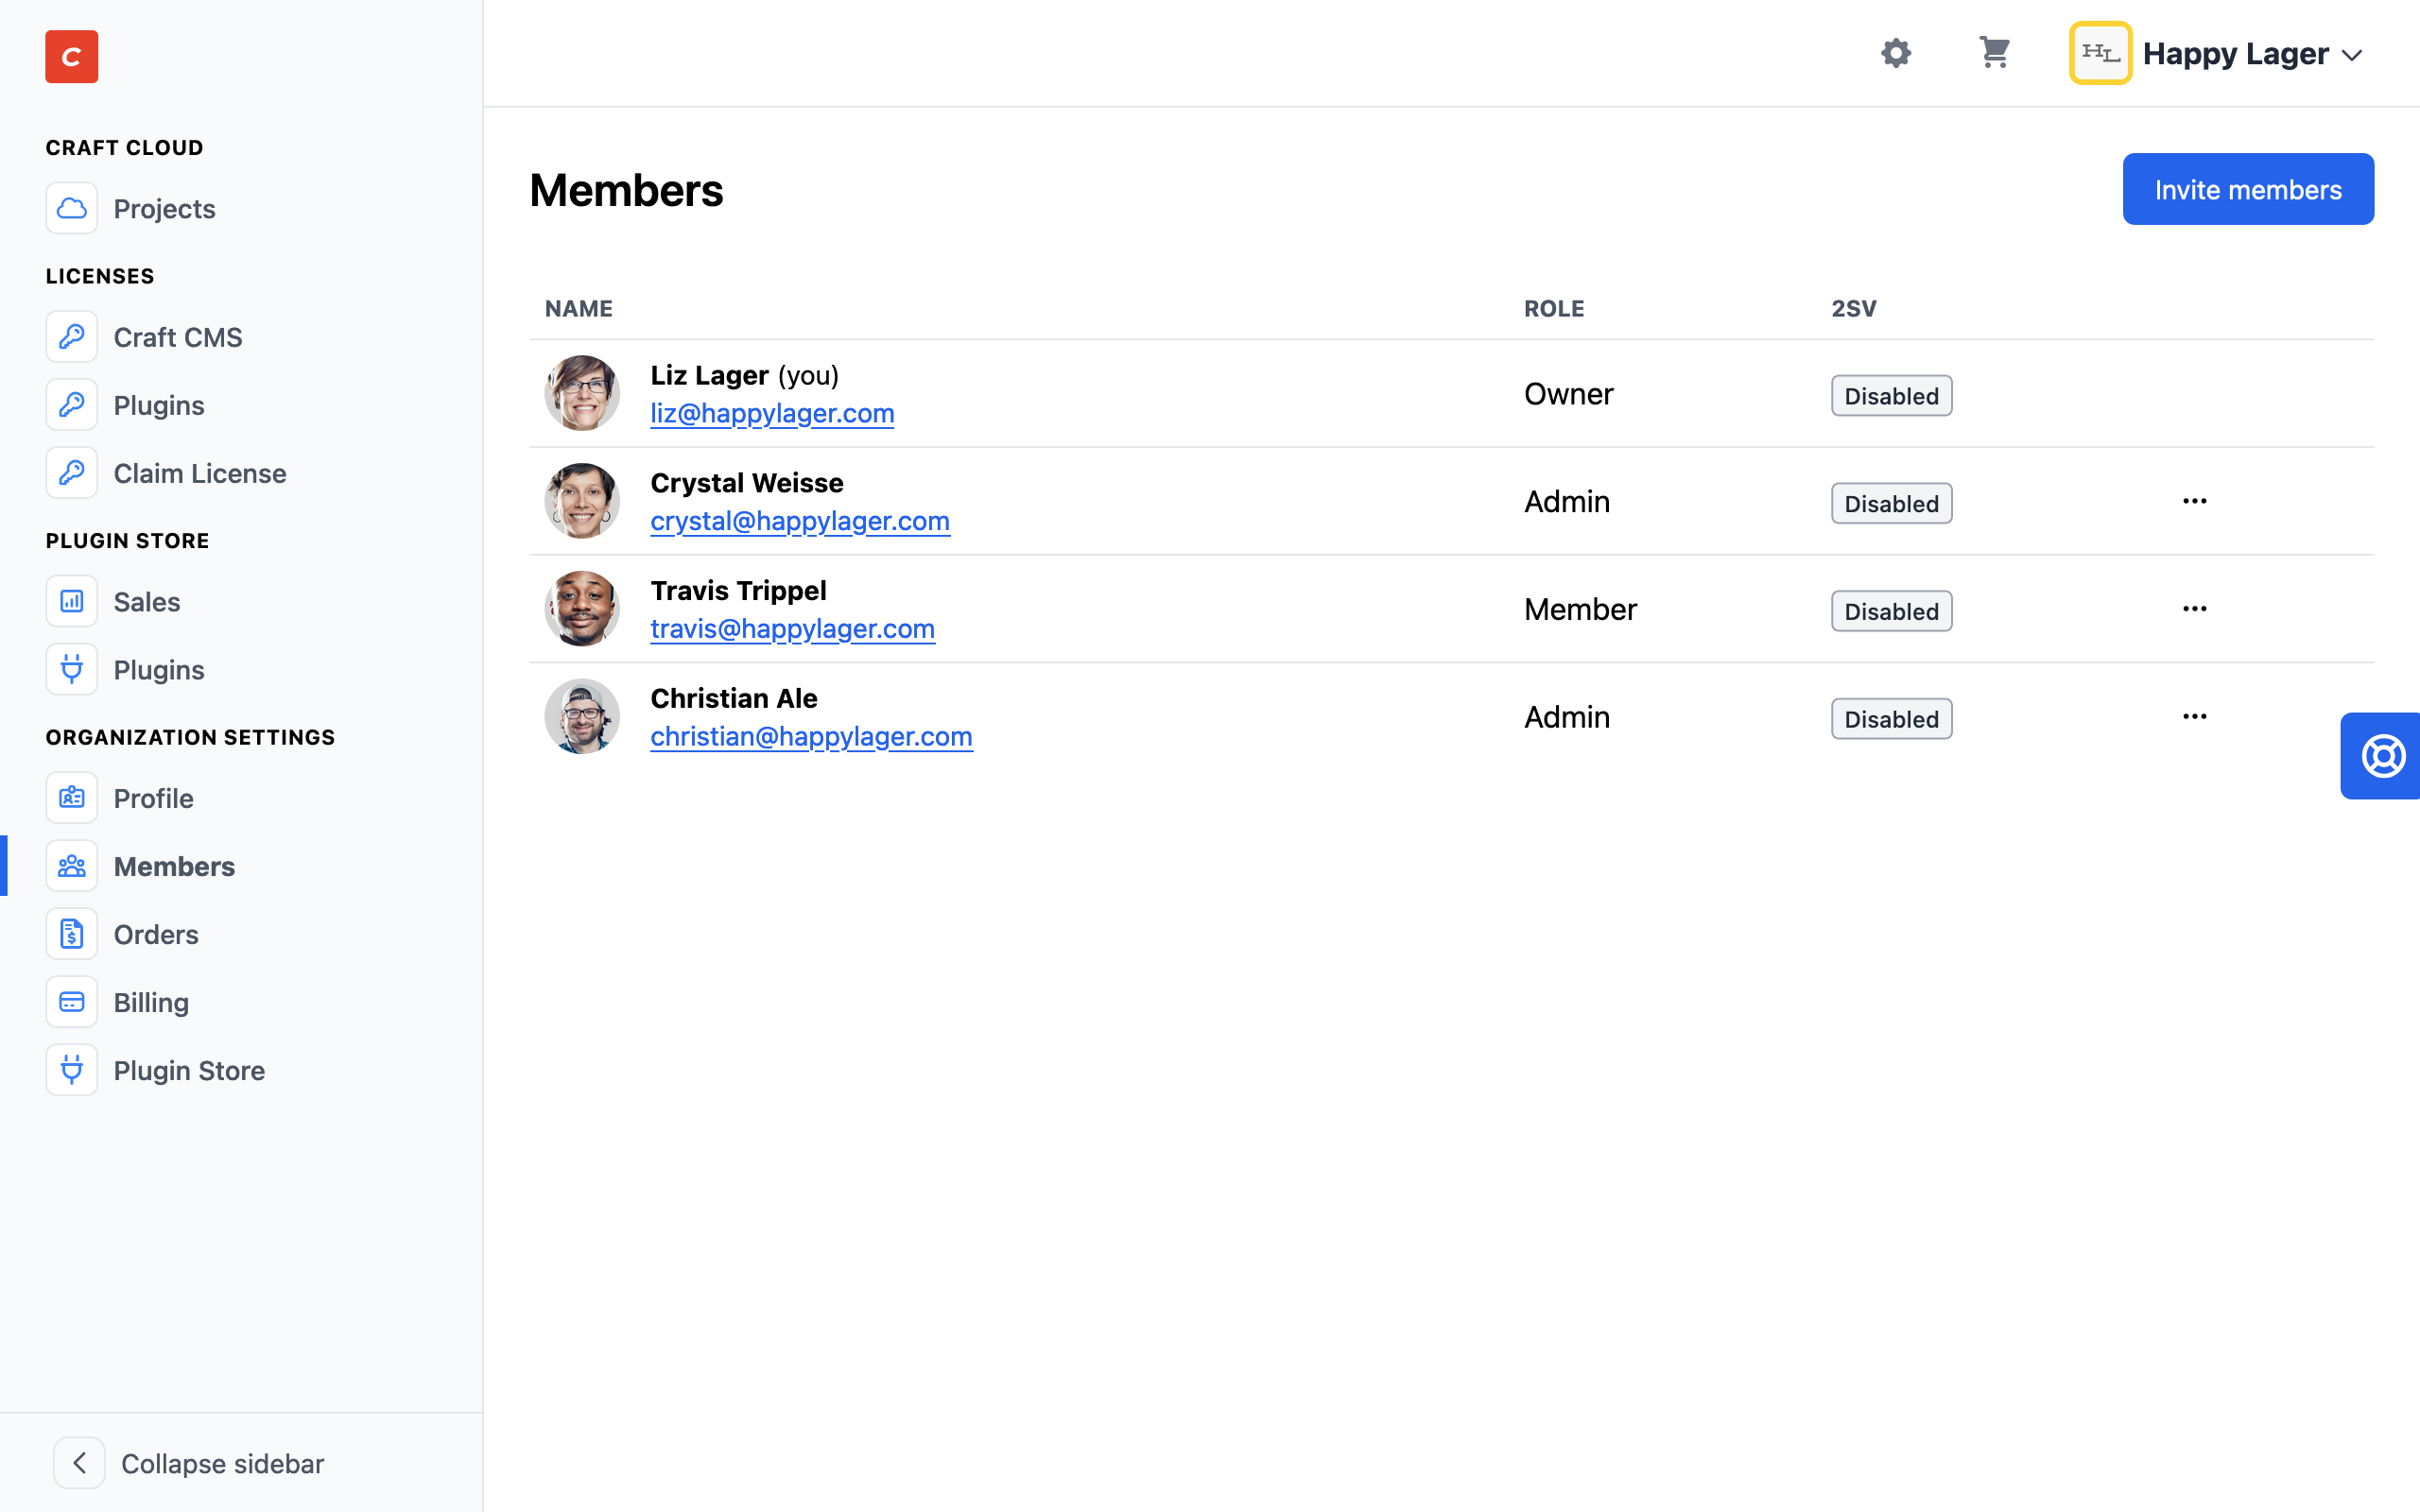
Task: Click the Collapse sidebar label
Action: pos(222,1464)
